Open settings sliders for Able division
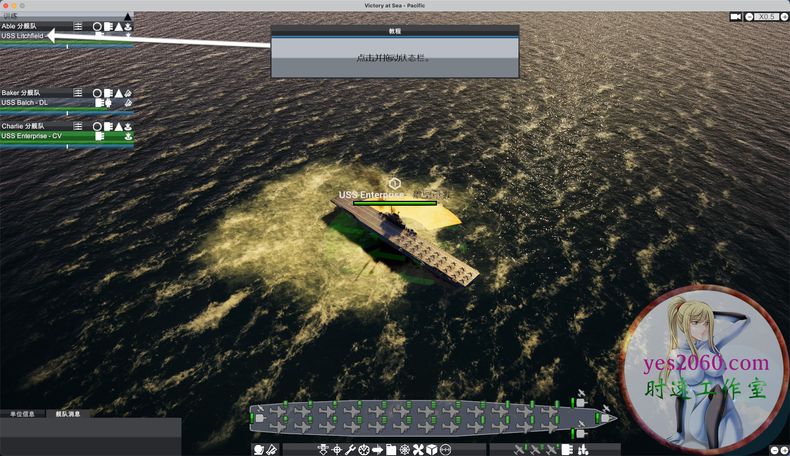The height and width of the screenshot is (456, 790). (x=78, y=26)
